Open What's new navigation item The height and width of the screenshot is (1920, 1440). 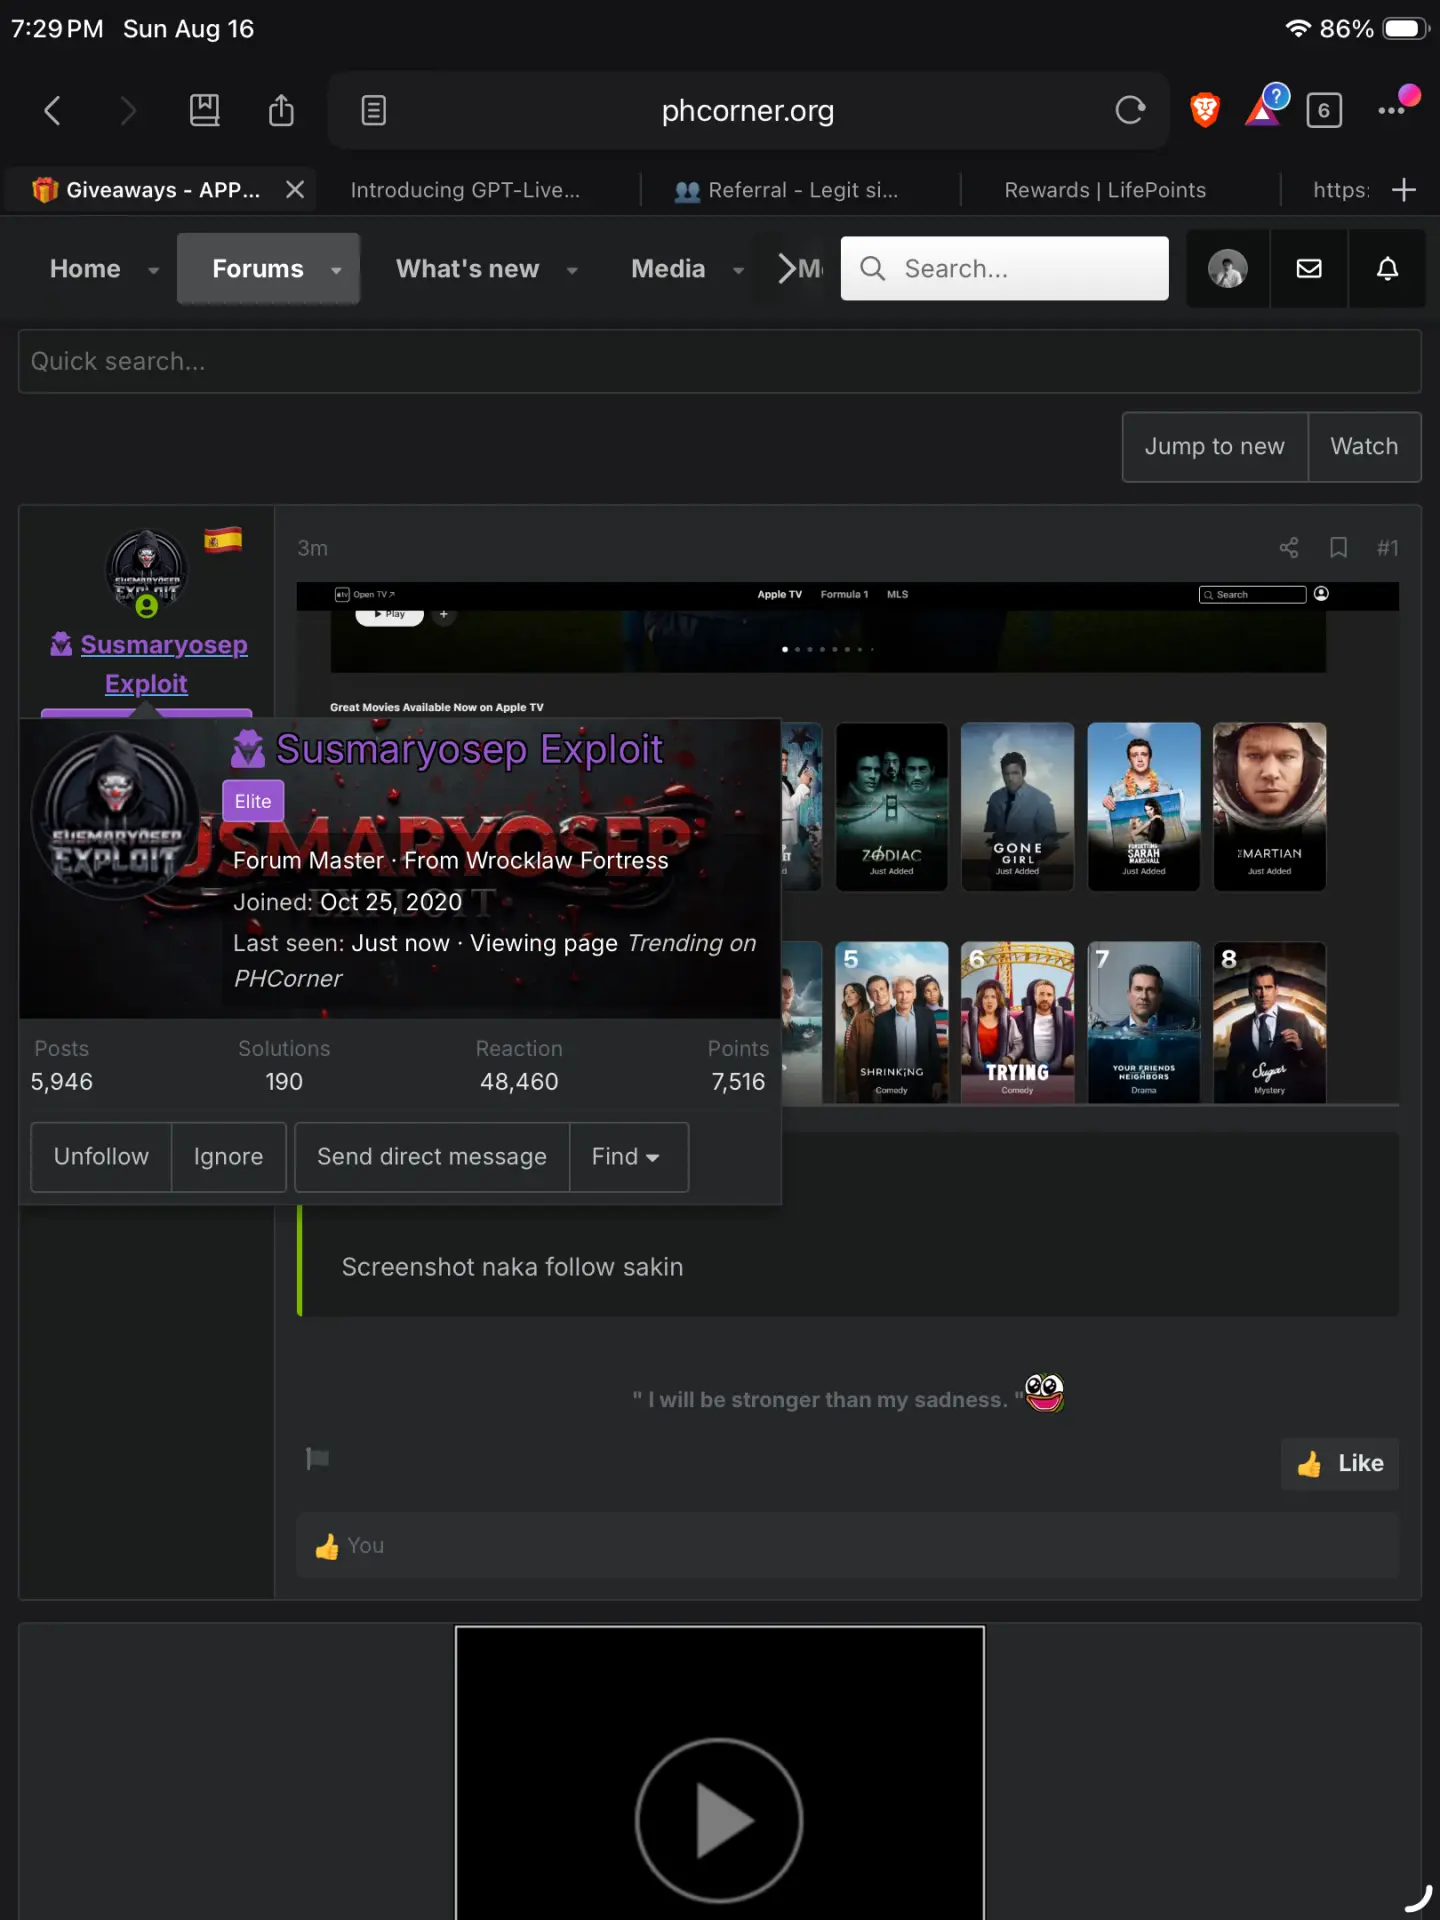click(x=467, y=269)
